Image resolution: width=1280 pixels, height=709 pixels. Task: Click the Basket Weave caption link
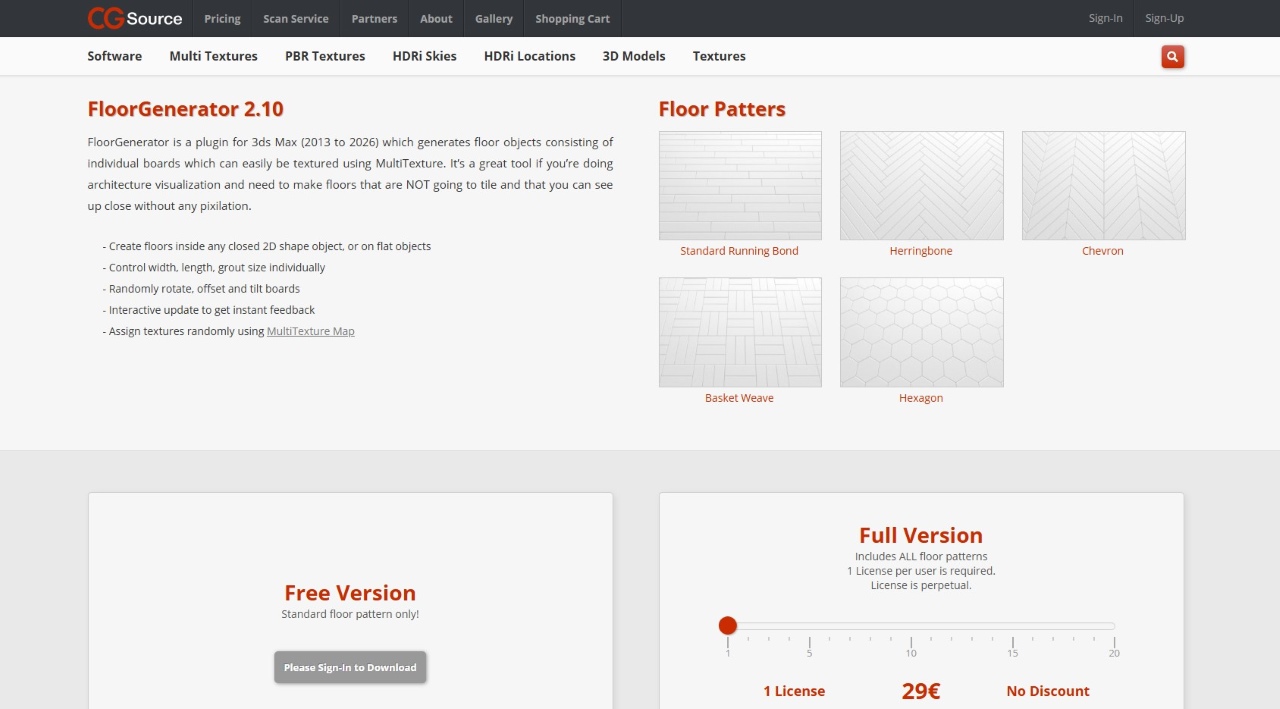739,398
